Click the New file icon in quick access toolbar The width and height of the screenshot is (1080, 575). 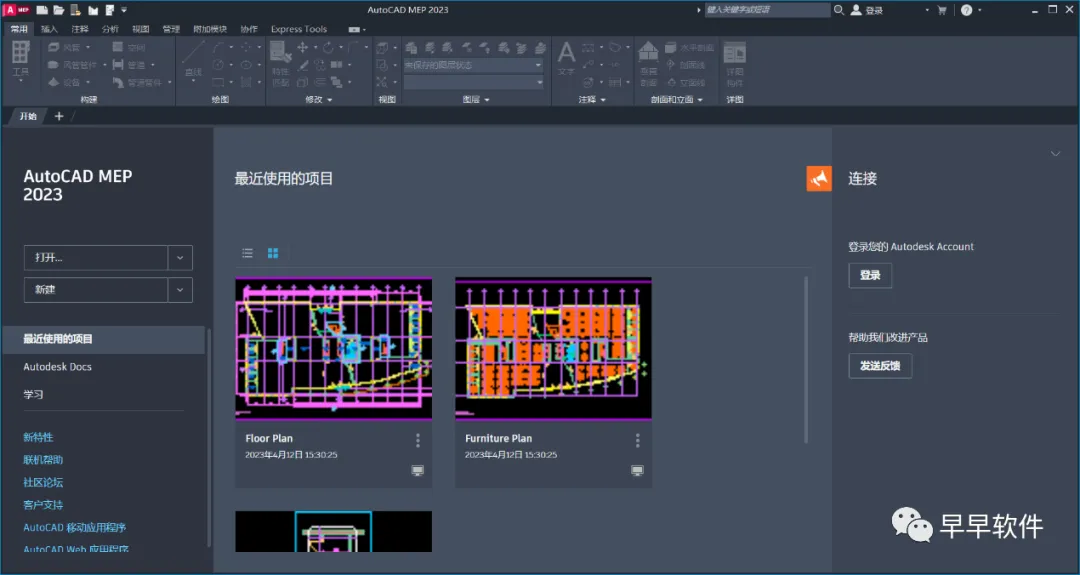(x=43, y=10)
